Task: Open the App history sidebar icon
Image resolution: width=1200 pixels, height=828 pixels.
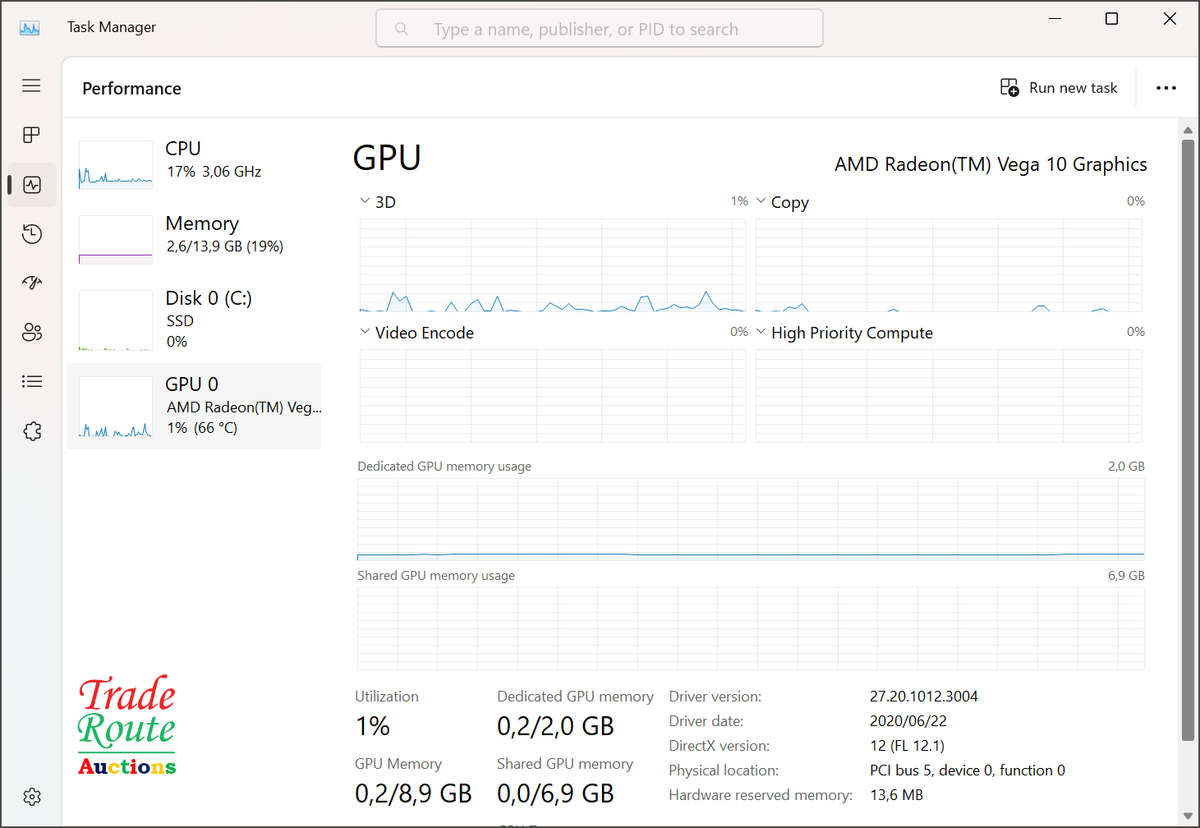Action: pos(32,234)
